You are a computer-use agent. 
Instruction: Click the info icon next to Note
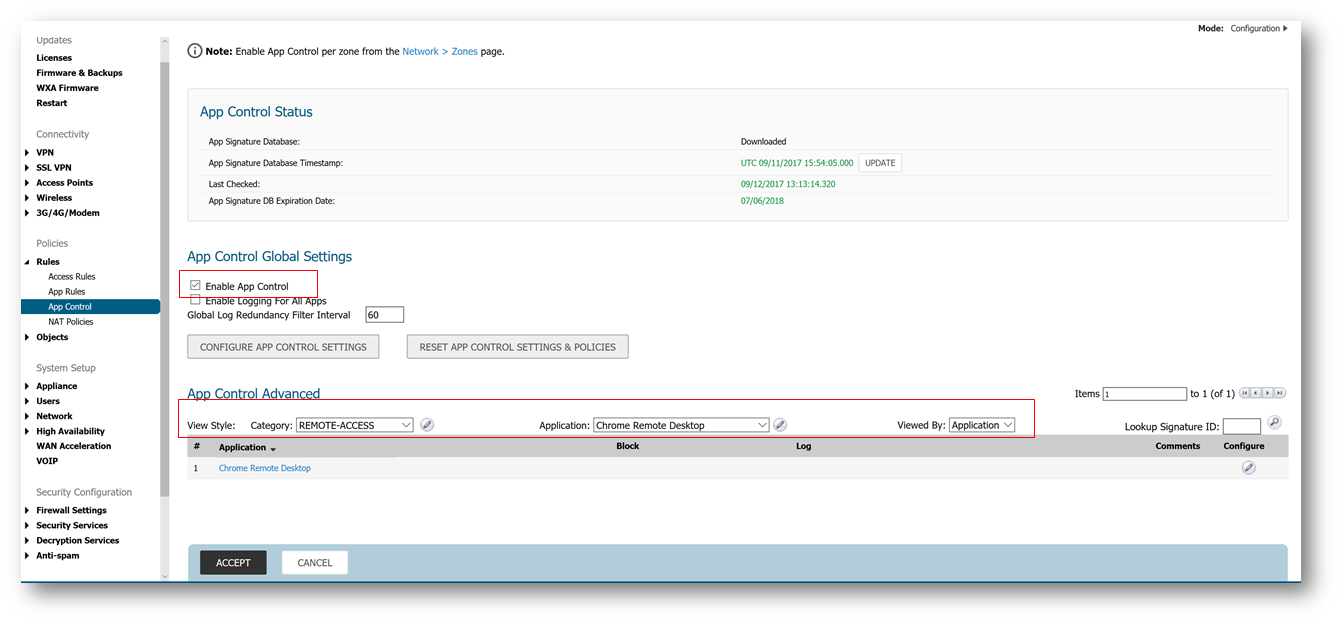pyautogui.click(x=195, y=51)
